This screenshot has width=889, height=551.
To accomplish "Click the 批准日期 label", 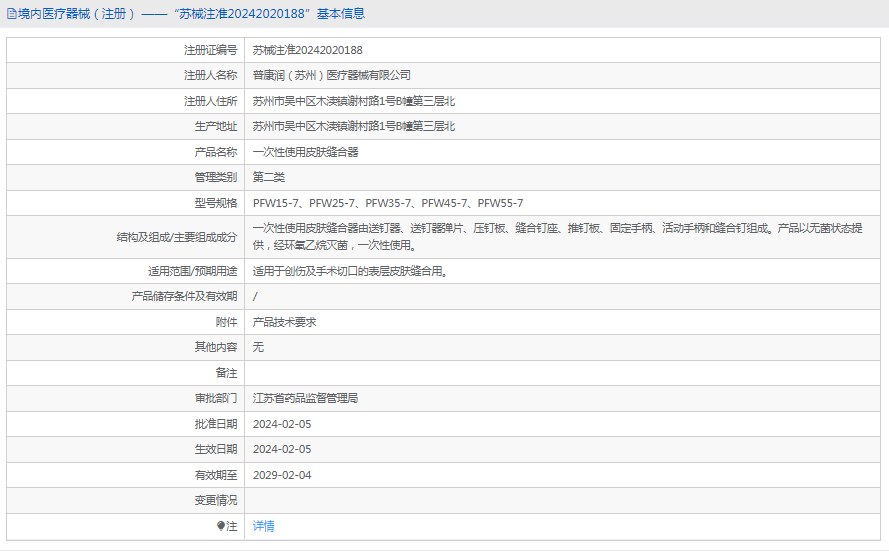I will coord(216,424).
